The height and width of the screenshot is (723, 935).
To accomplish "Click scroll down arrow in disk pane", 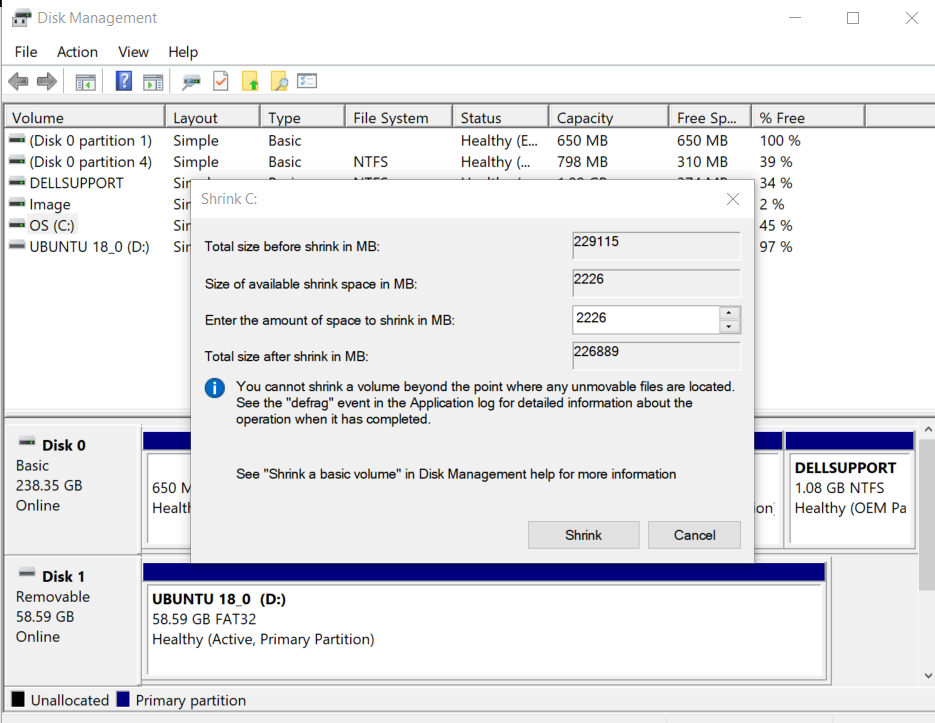I will (x=928, y=676).
